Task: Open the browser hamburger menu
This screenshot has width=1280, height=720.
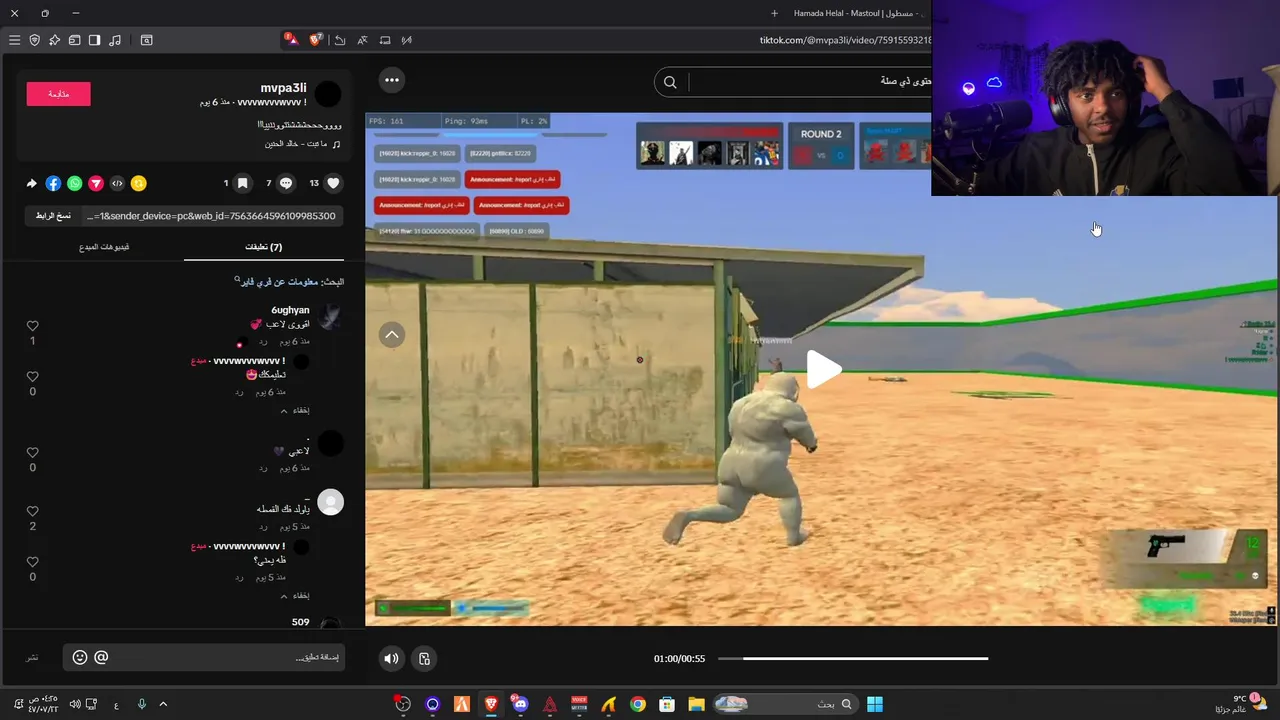Action: click(x=14, y=40)
